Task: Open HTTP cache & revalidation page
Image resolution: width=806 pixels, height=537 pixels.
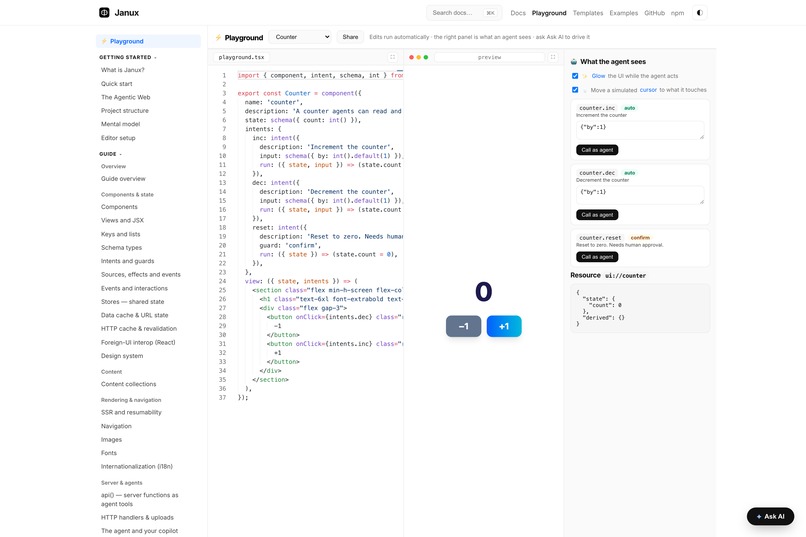Action: pos(139,328)
